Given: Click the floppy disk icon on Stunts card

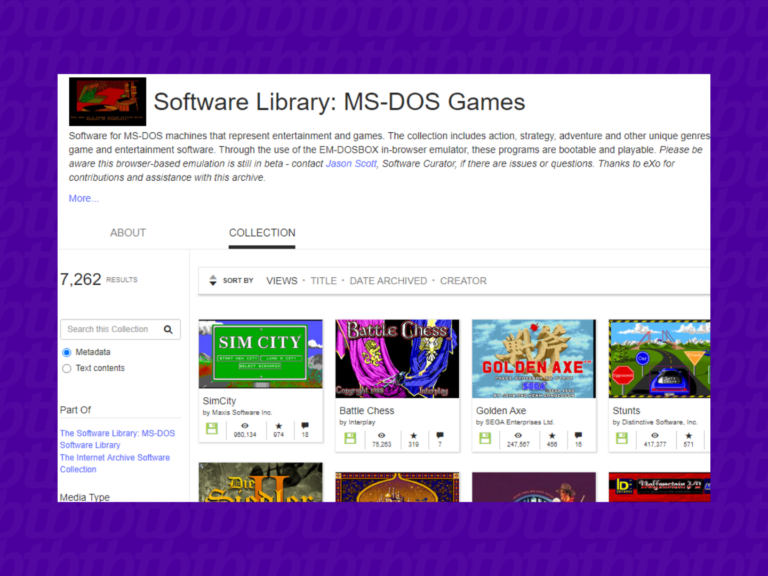Looking at the screenshot, I should (622, 438).
